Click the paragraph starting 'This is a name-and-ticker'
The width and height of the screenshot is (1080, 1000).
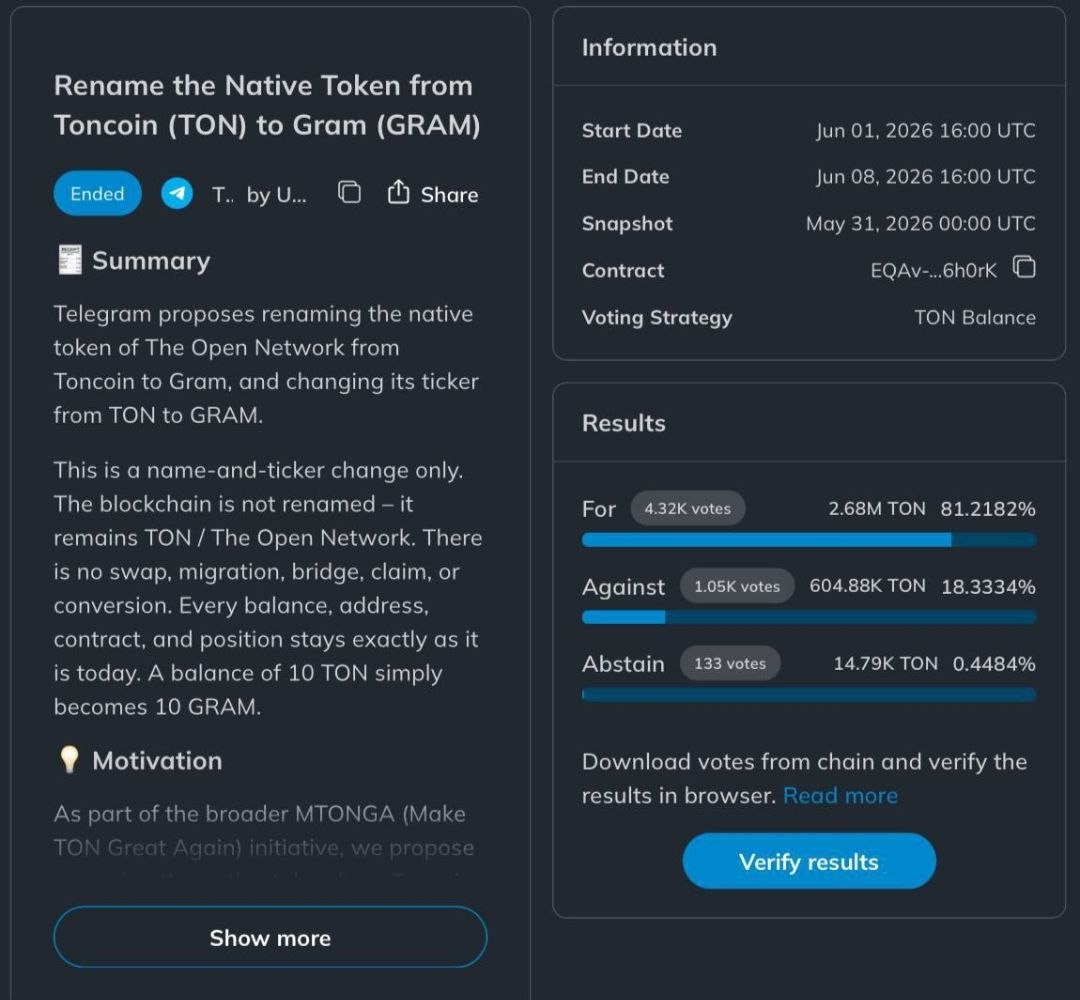(x=268, y=588)
